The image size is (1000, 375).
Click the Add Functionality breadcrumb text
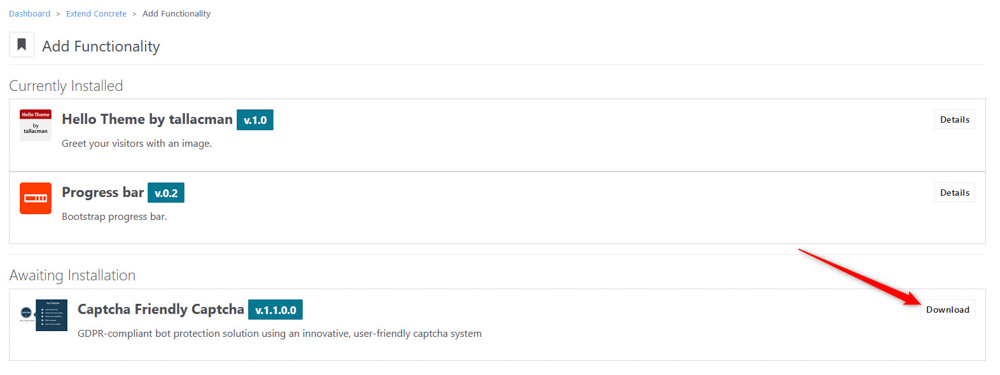click(177, 13)
